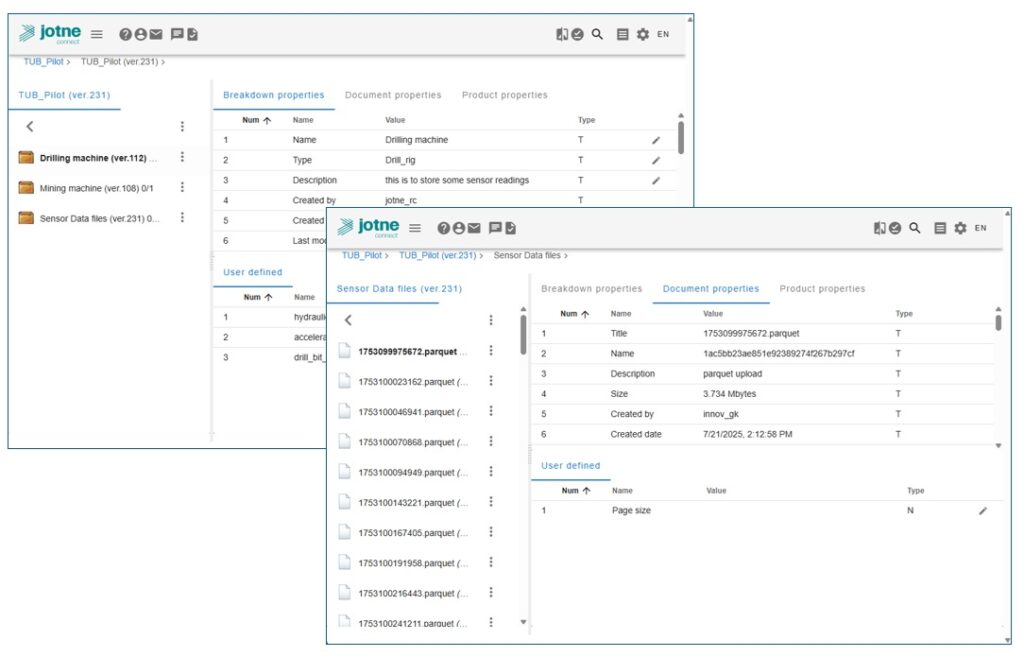Image resolution: width=1024 pixels, height=657 pixels.
Task: Select Breakdown properties tab in Sensor Data window
Action: [591, 289]
